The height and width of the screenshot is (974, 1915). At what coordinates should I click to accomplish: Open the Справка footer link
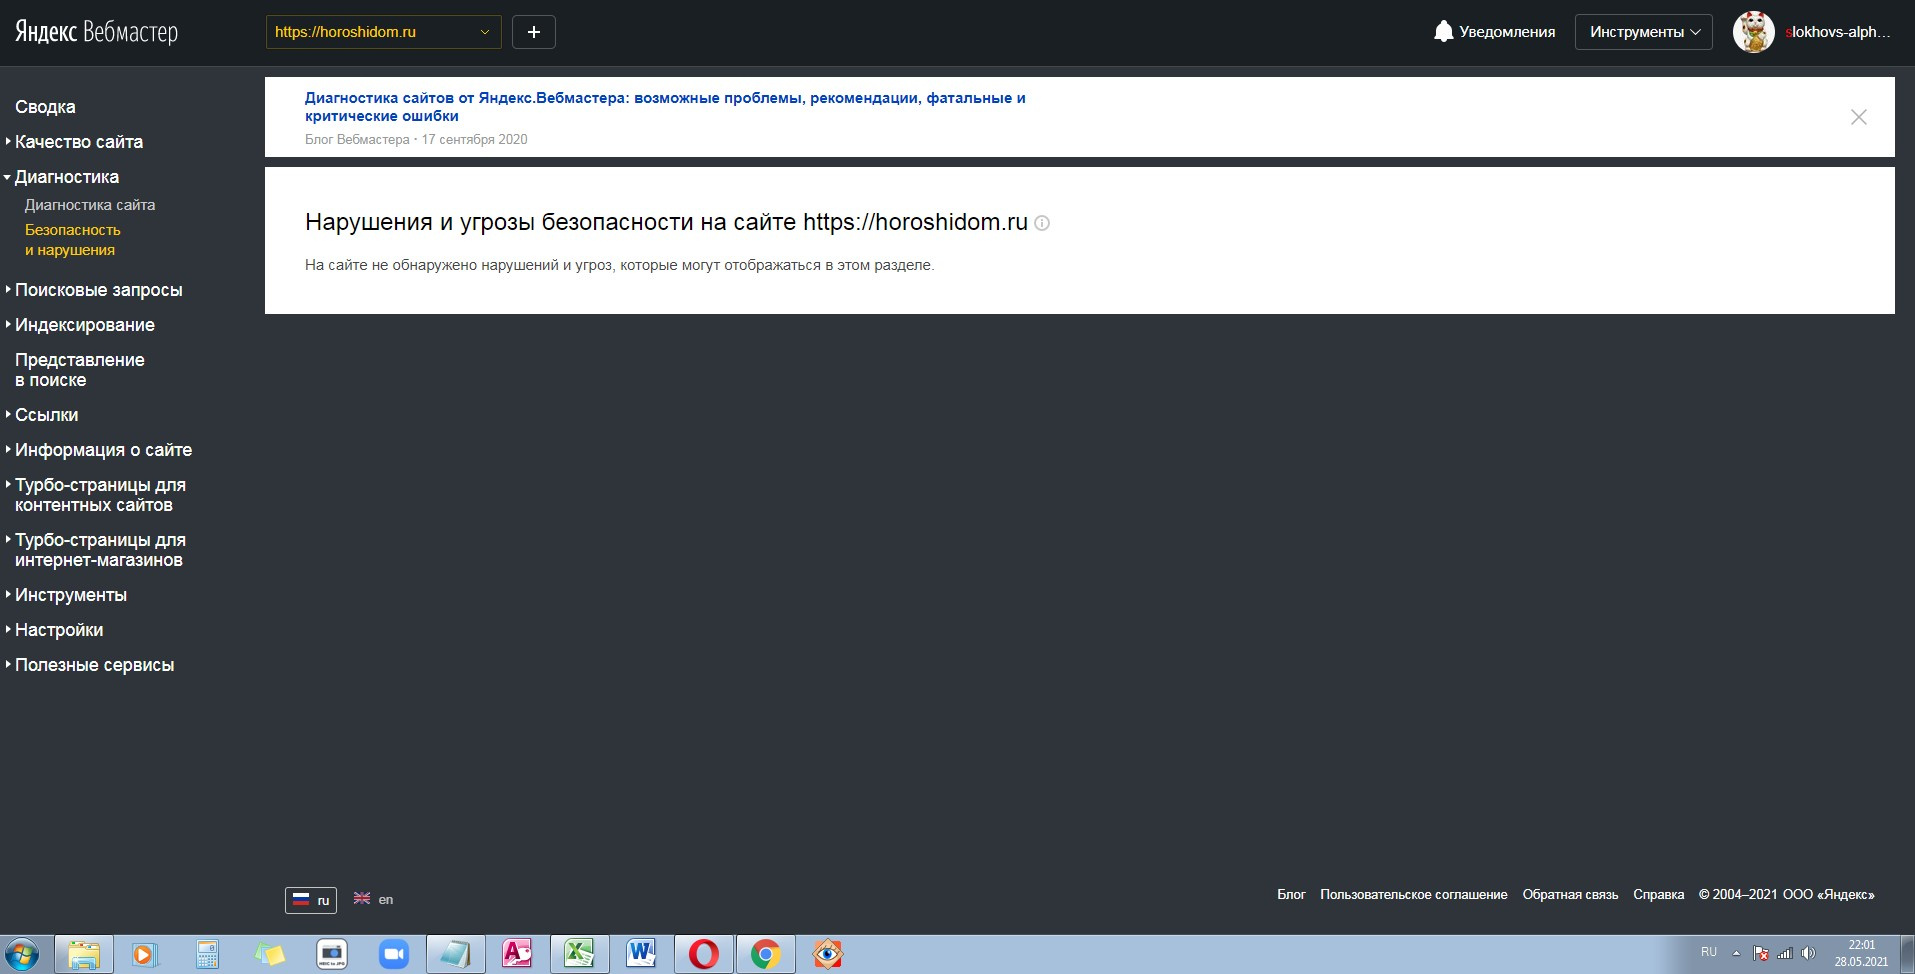tap(1658, 894)
